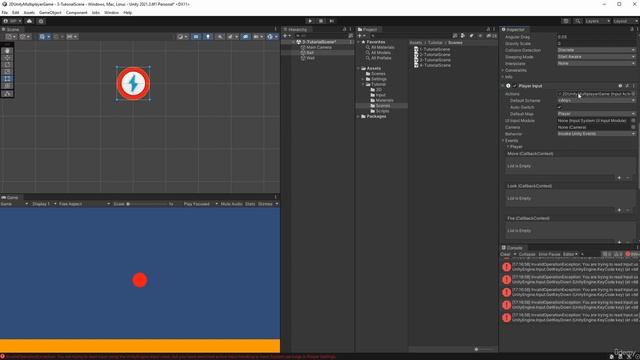The height and width of the screenshot is (360, 640).
Task: Open the Sleeping Mode dropdown
Action: click(596, 57)
